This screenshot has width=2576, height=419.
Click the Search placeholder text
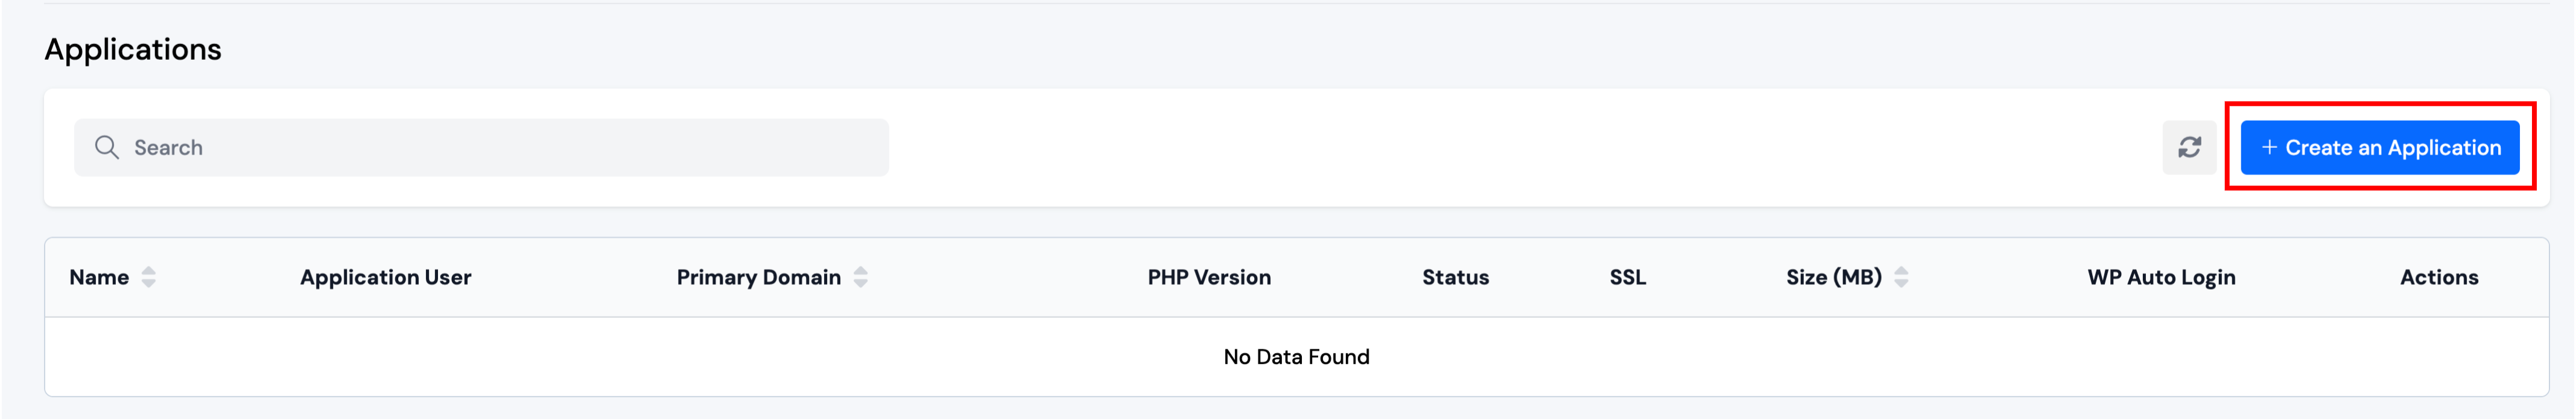tap(168, 148)
